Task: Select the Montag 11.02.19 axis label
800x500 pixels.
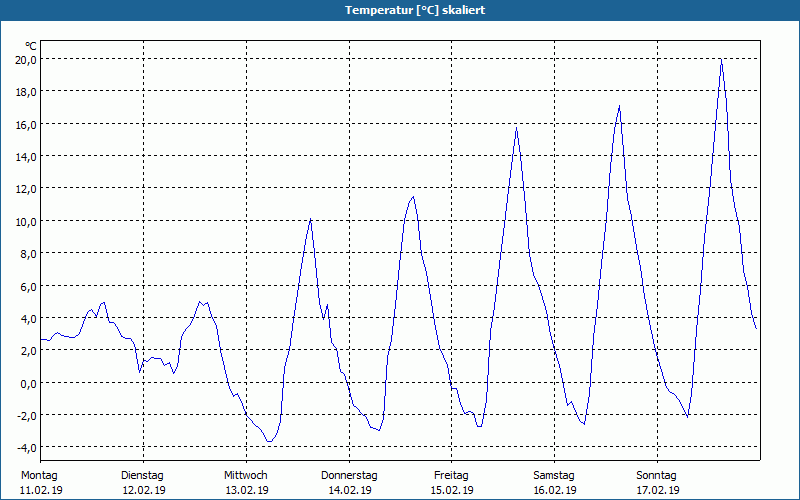Action: coord(41,483)
